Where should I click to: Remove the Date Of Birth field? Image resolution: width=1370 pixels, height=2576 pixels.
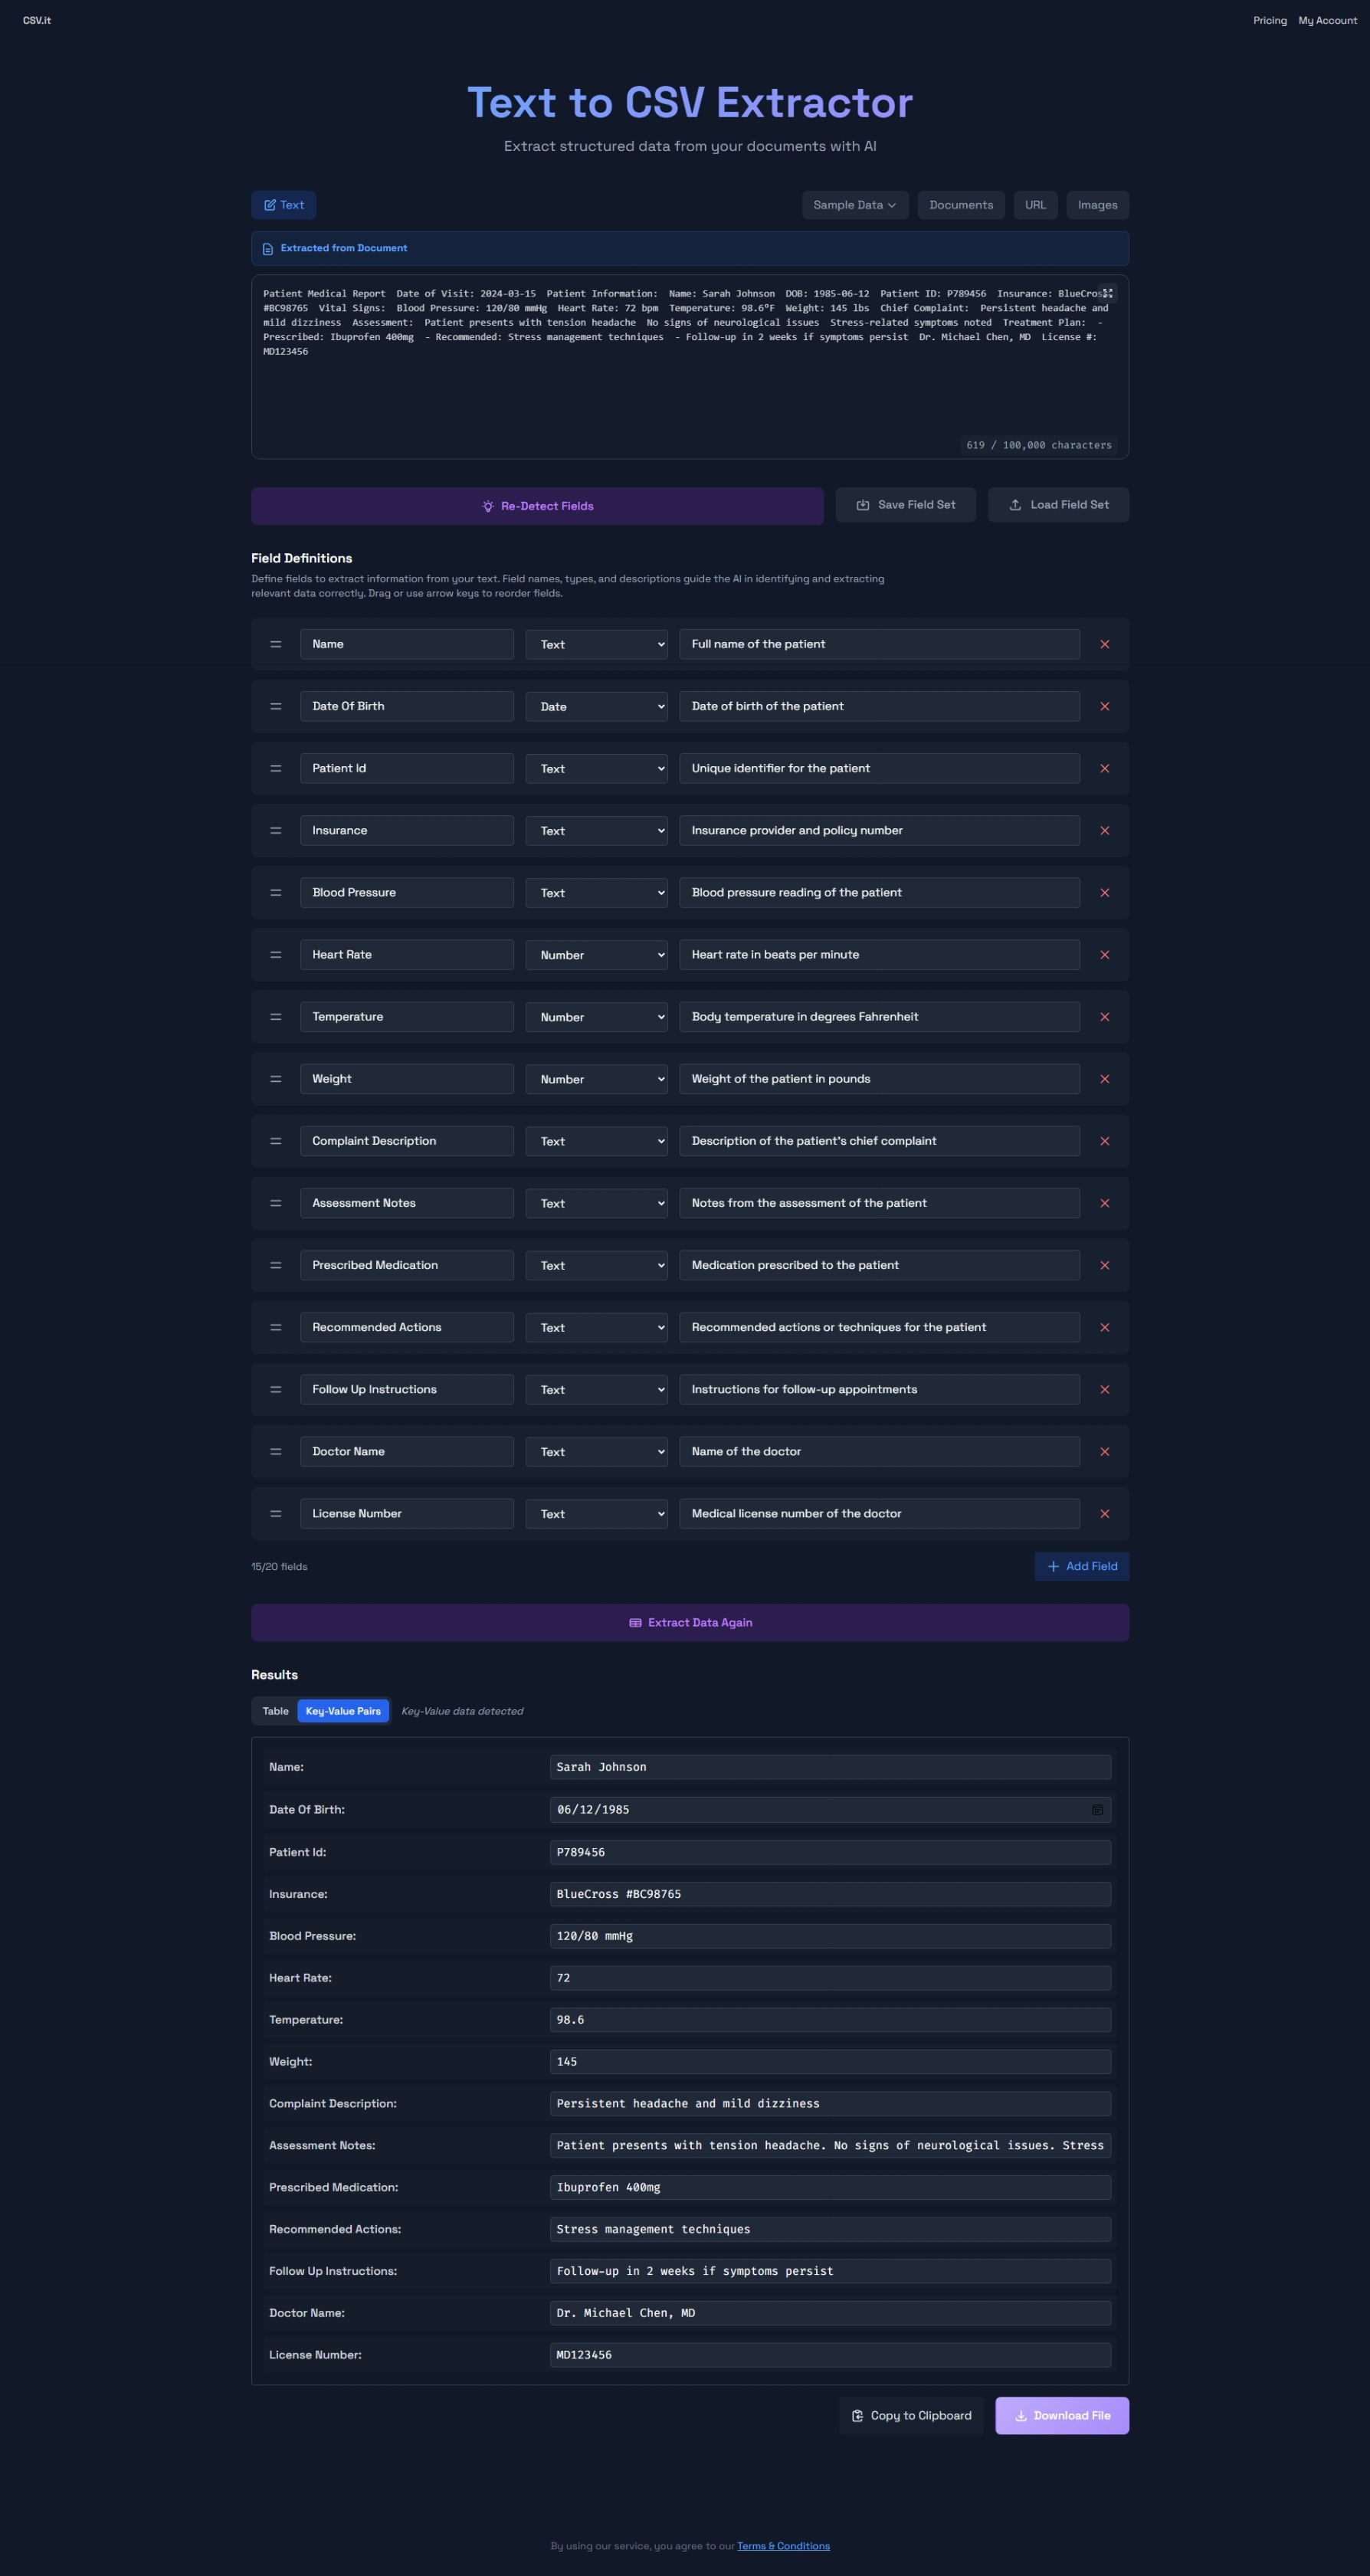[x=1104, y=706]
